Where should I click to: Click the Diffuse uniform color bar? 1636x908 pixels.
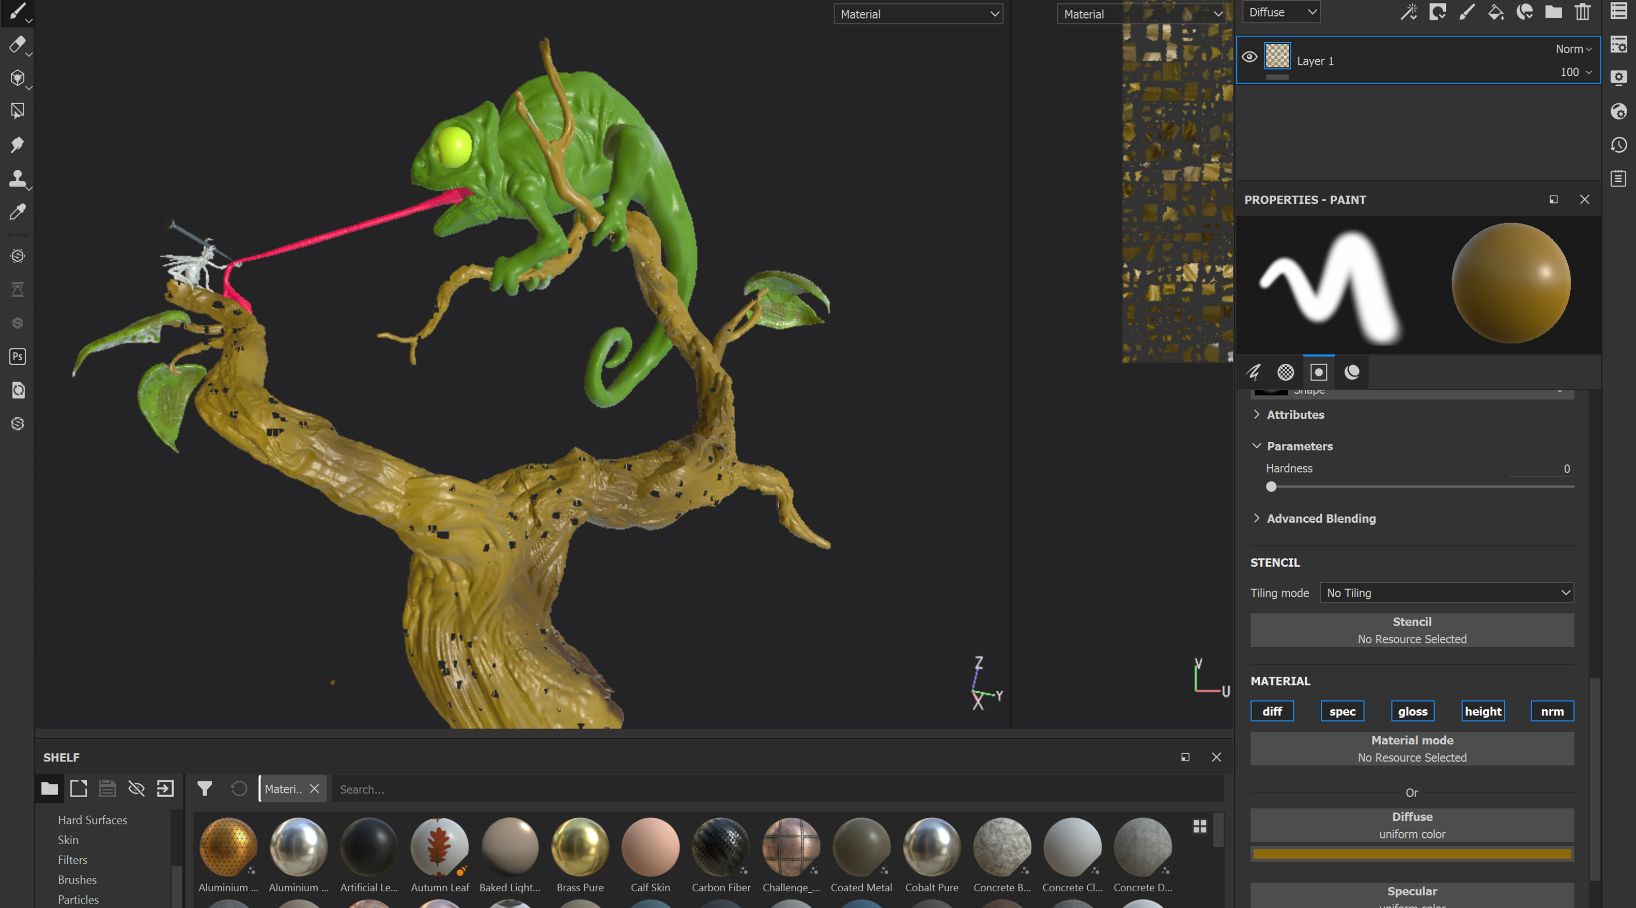(x=1411, y=854)
